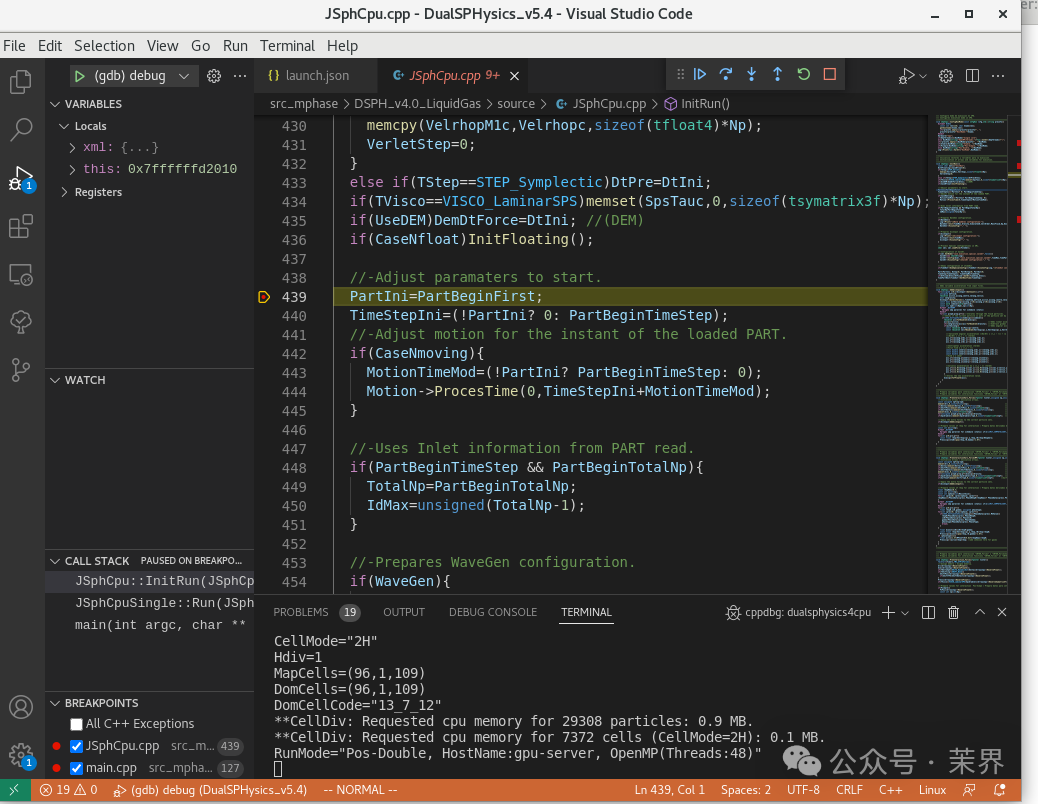Change CRLF line ending in status bar

tap(849, 790)
